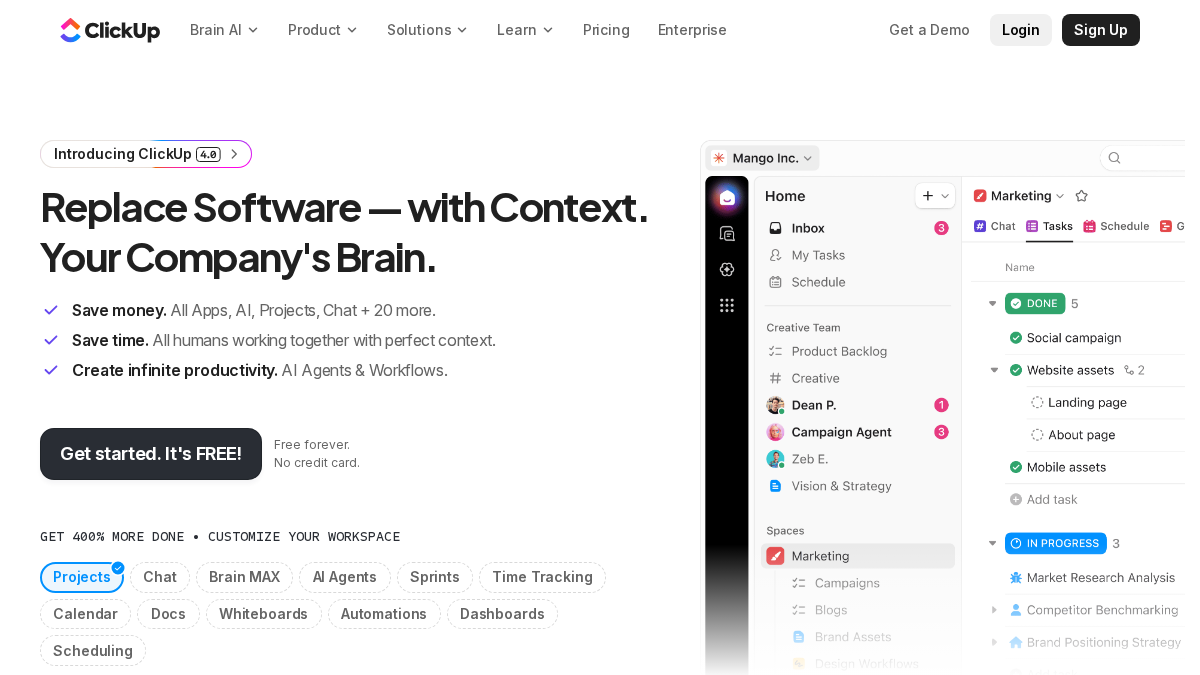Open the Home icon in the black rail
This screenshot has width=1200, height=675.
(727, 197)
